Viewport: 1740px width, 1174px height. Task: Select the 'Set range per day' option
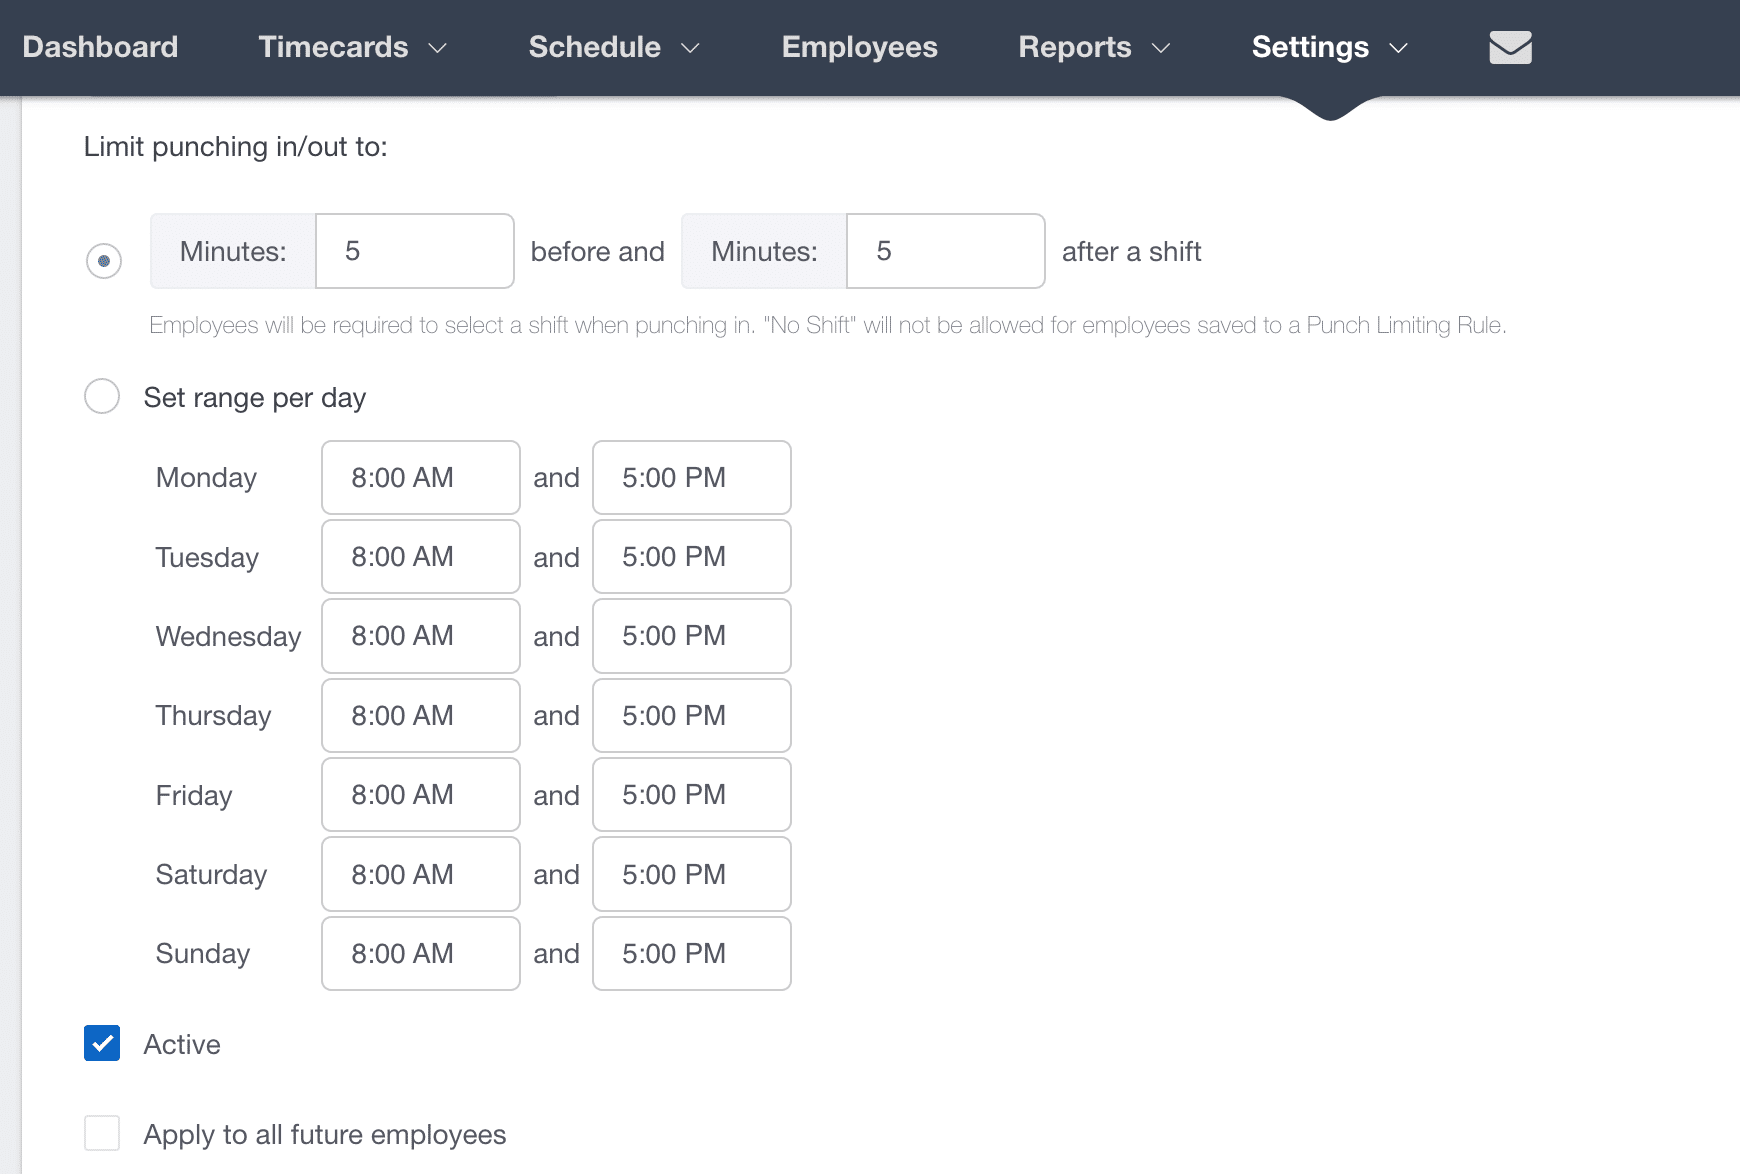pos(102,396)
